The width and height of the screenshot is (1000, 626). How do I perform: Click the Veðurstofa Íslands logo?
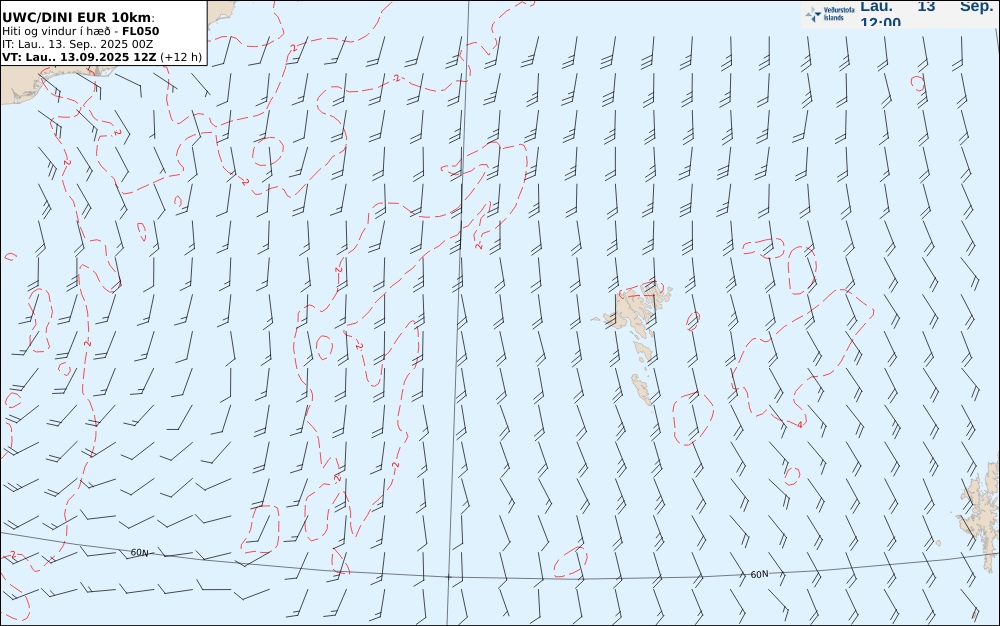point(829,14)
